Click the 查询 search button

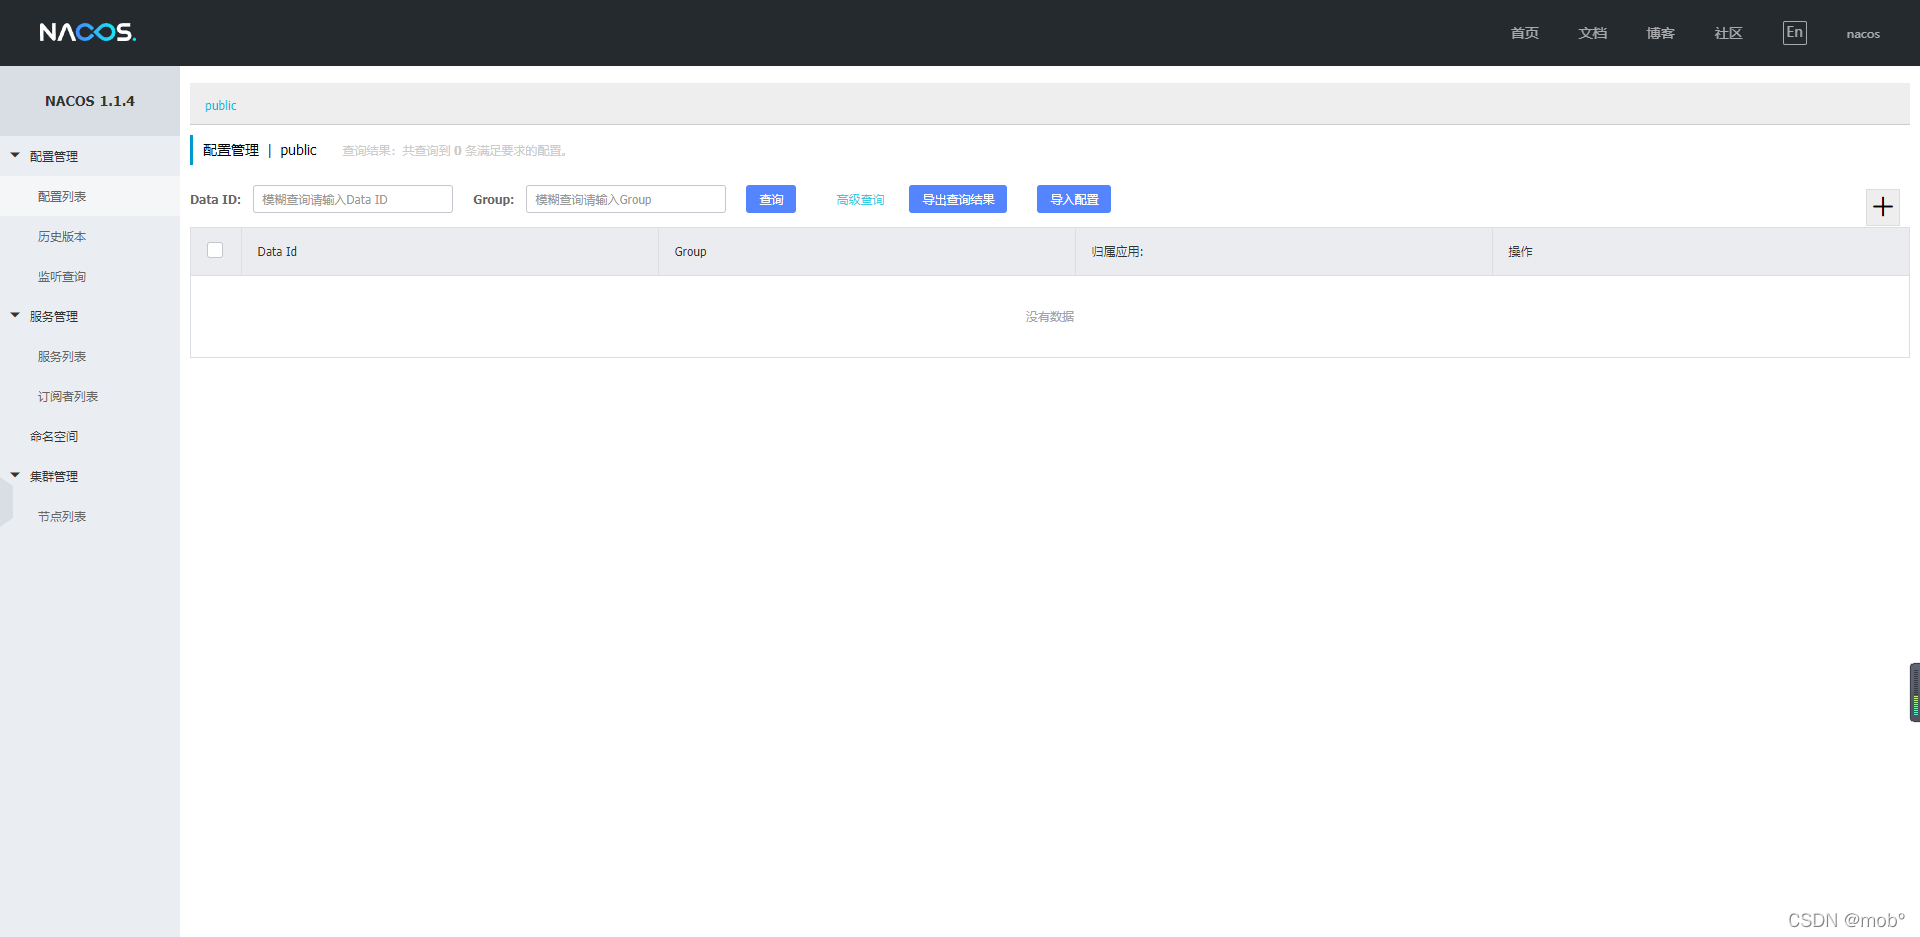click(771, 199)
